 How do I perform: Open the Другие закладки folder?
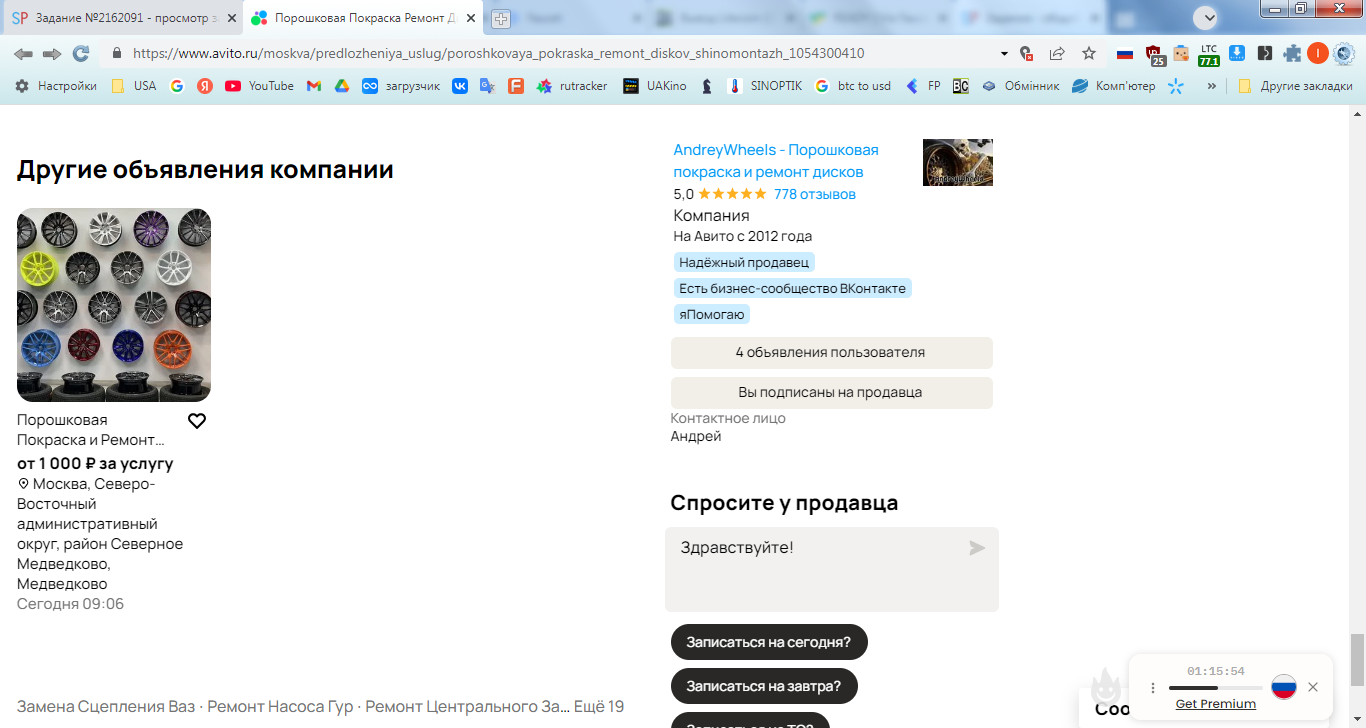[x=1295, y=86]
